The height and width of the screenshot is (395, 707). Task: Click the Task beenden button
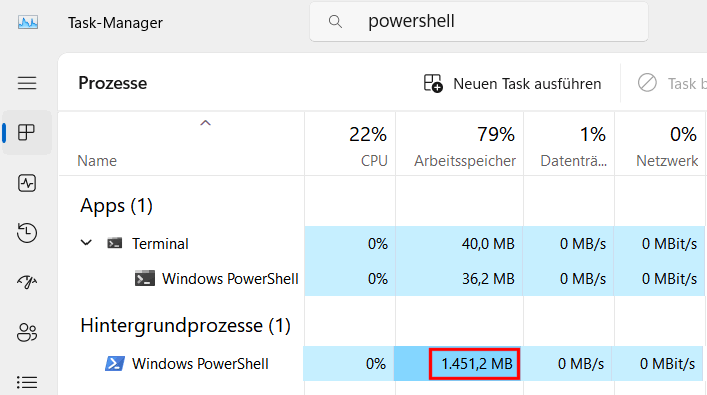click(672, 83)
